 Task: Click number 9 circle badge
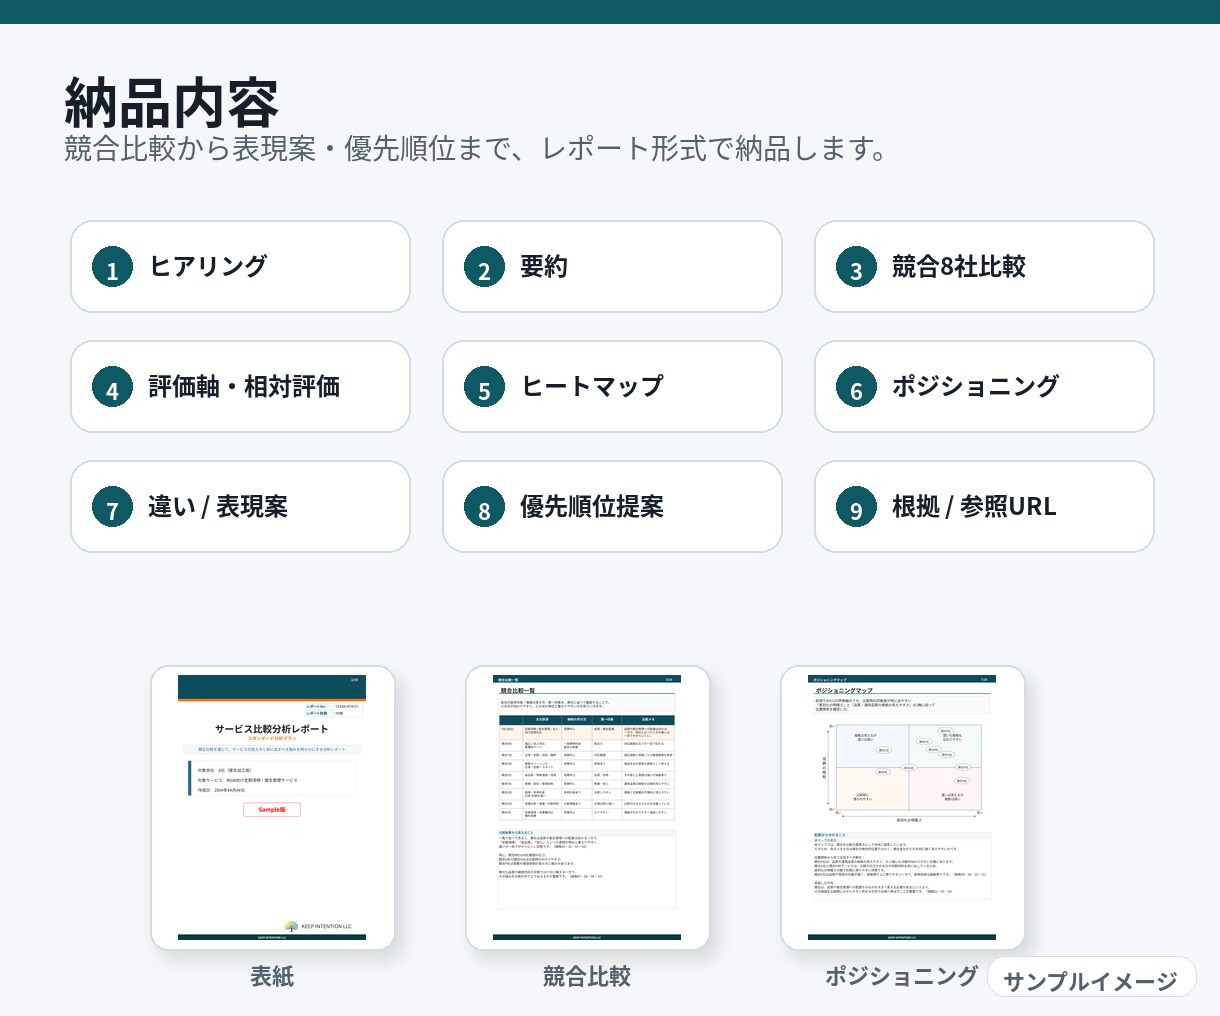(x=856, y=507)
